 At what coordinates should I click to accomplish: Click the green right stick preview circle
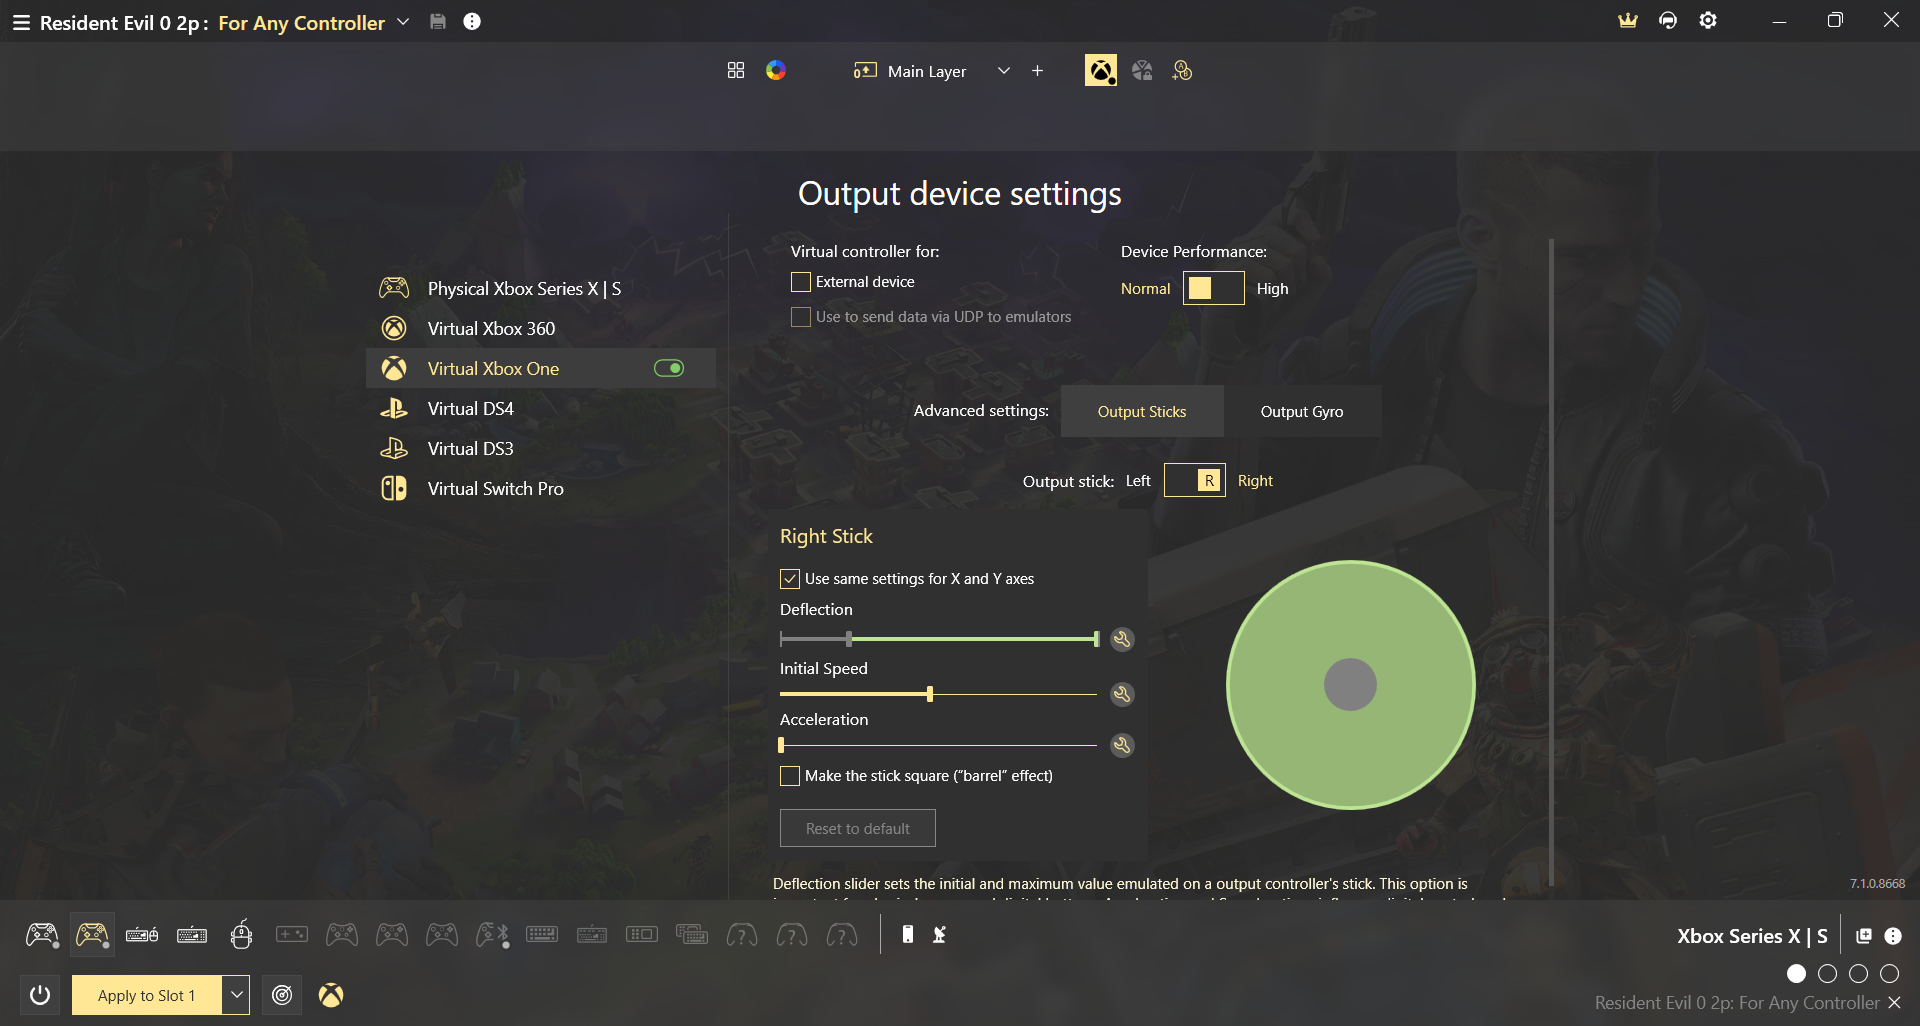point(1350,685)
